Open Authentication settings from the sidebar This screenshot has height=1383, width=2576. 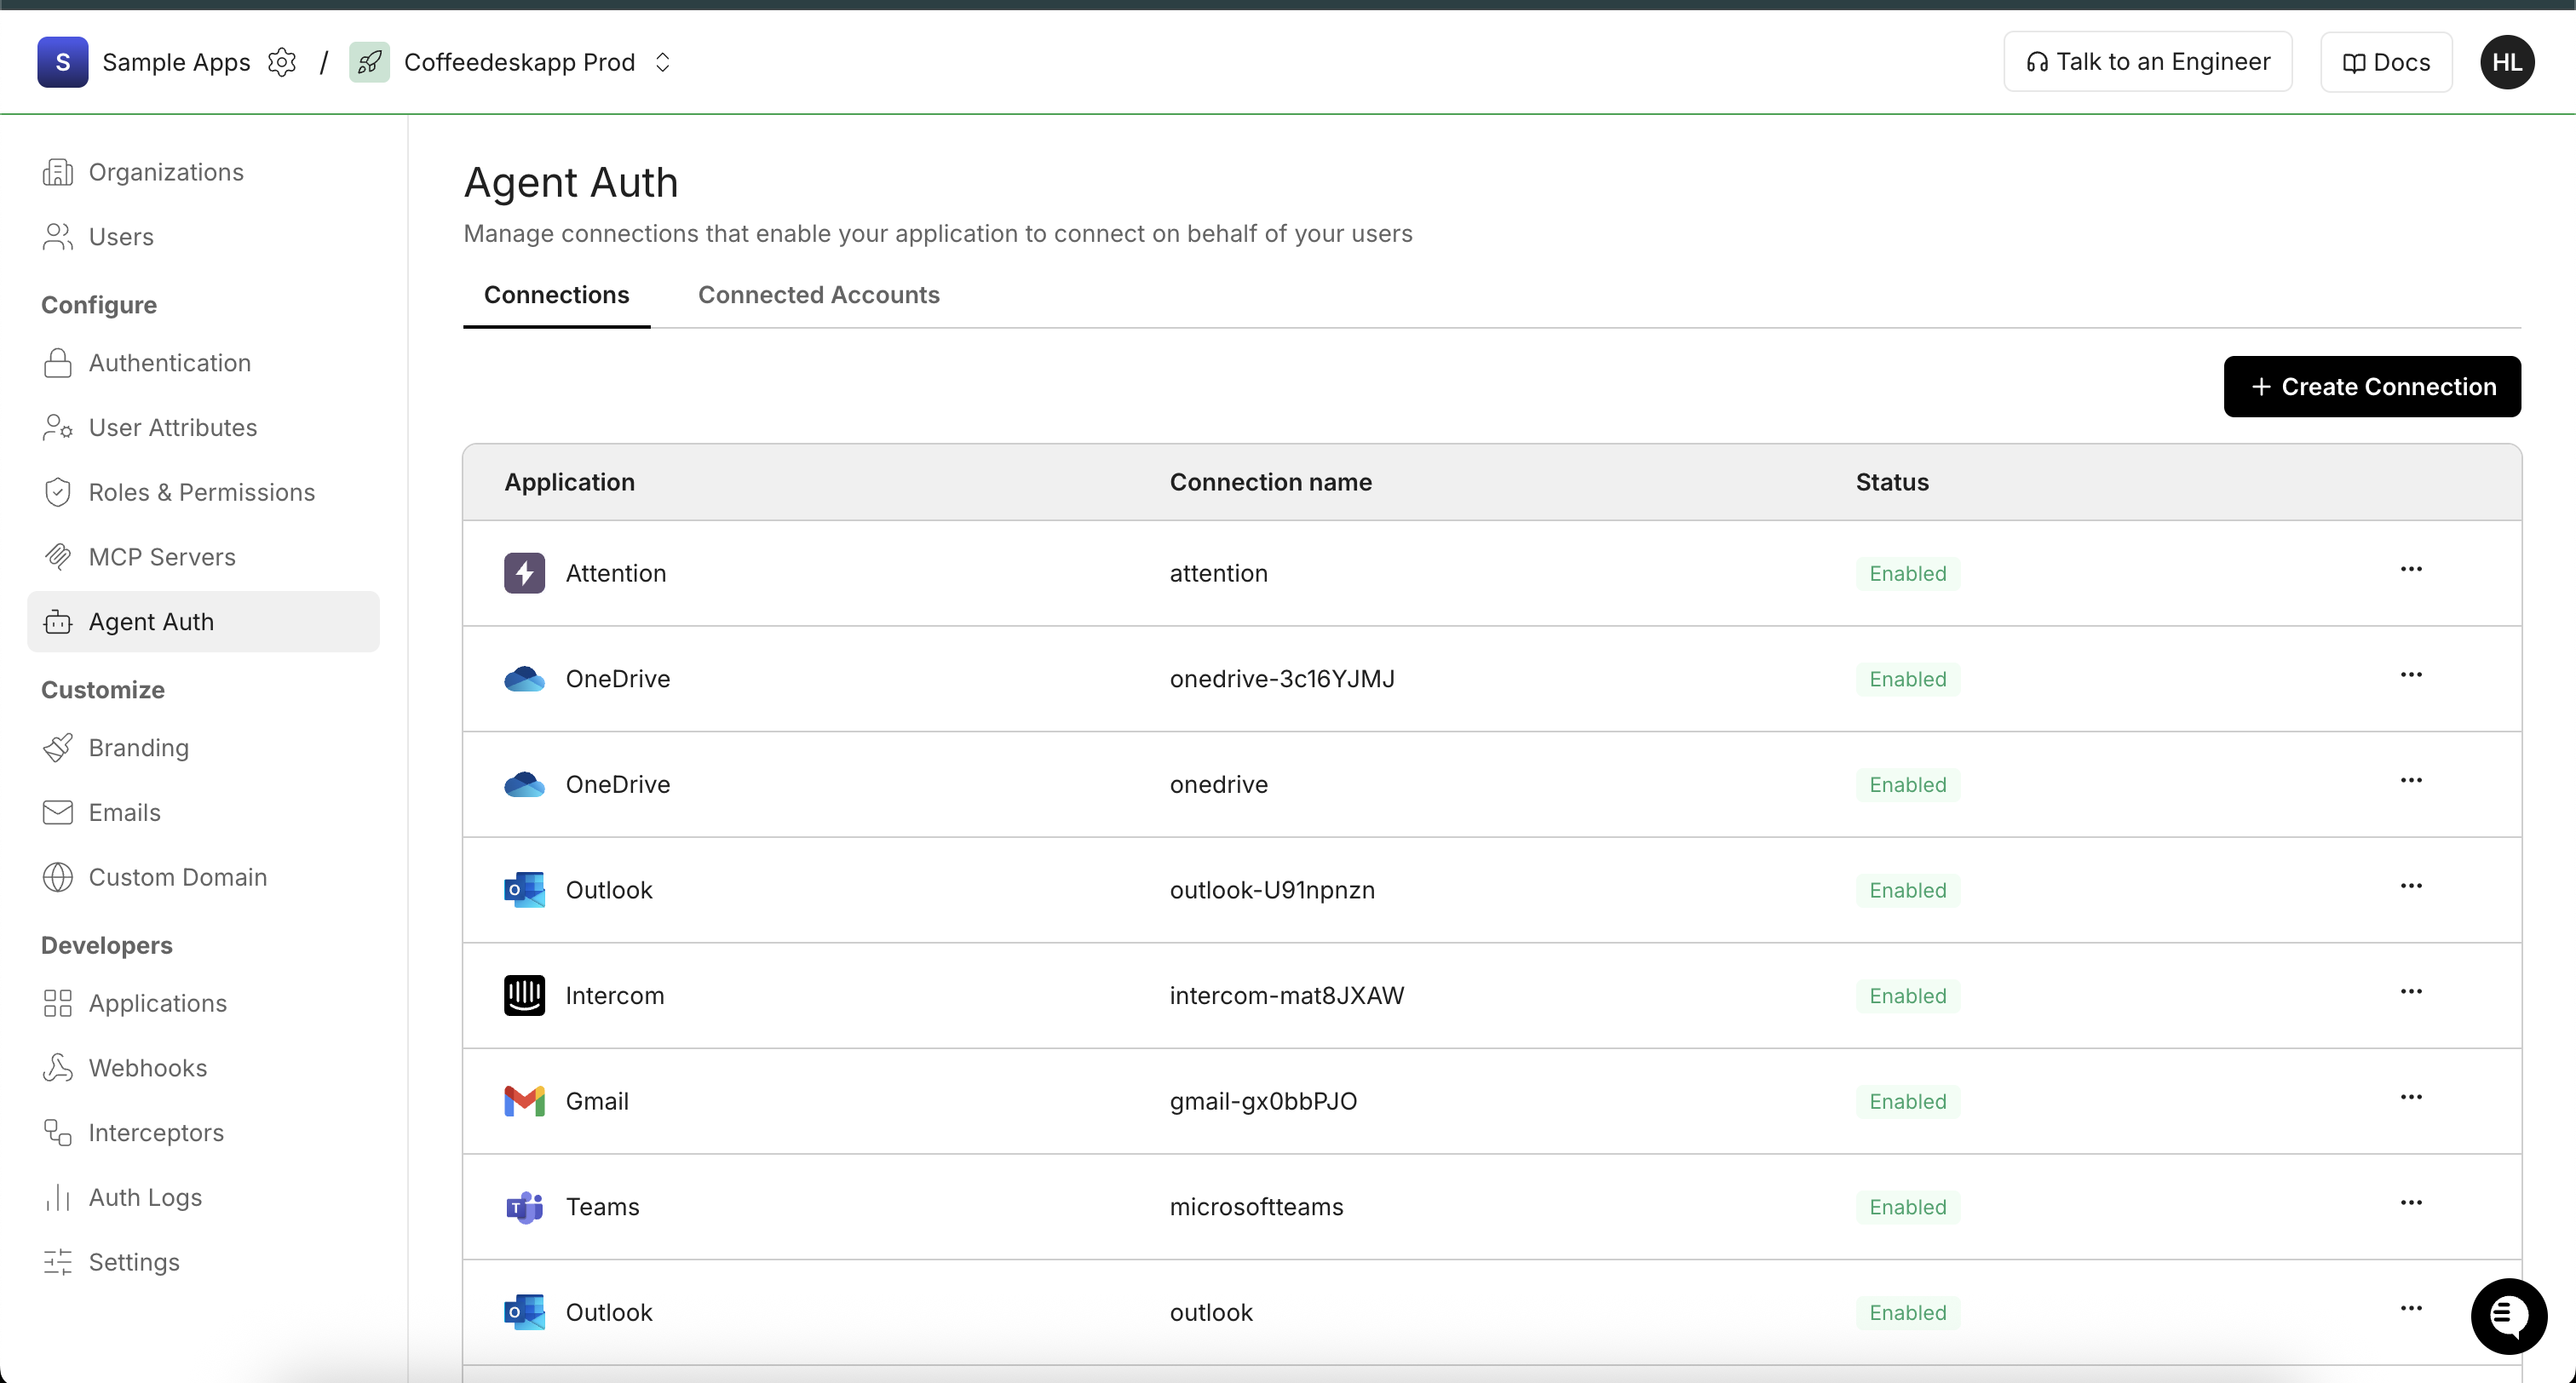(x=169, y=363)
